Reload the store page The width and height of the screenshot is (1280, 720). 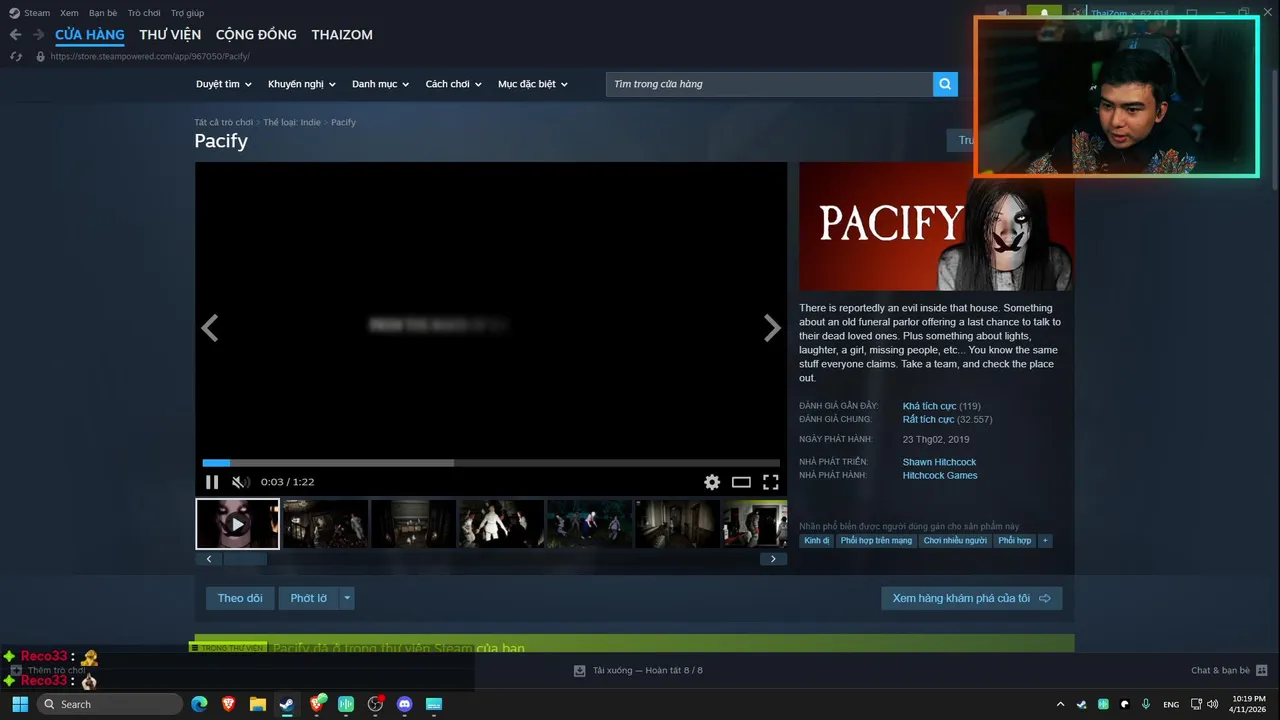[16, 57]
